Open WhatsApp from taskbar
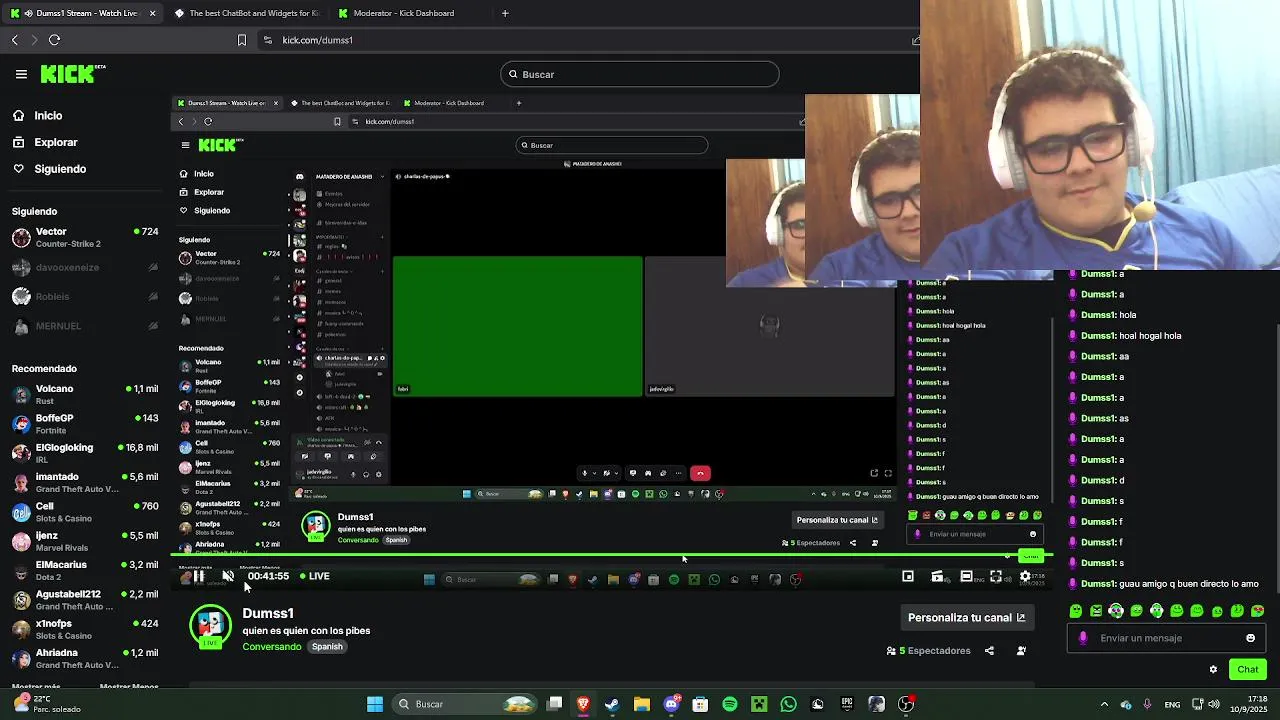This screenshot has width=1280, height=720. [x=788, y=704]
